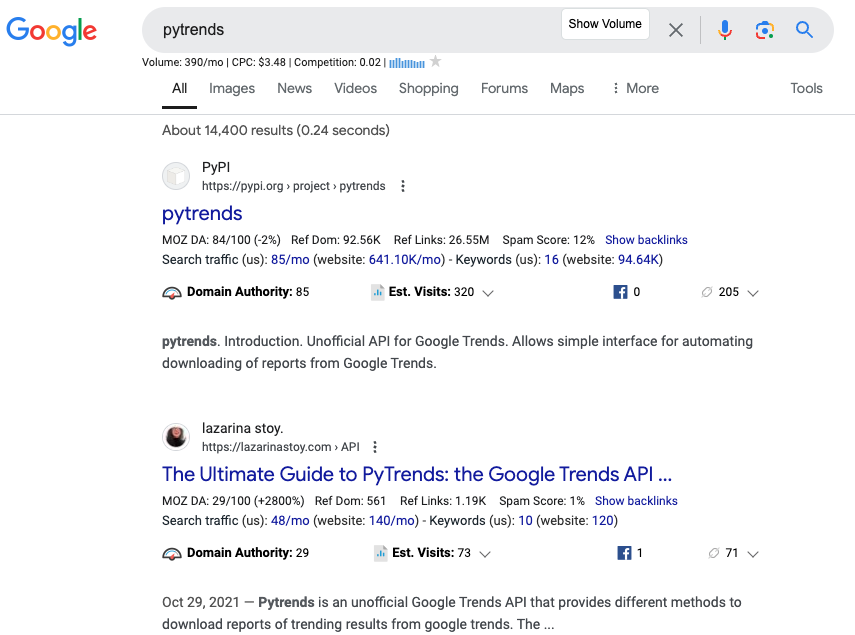The width and height of the screenshot is (855, 635).
Task: Click the lazarina stoy profile favicon
Action: [176, 437]
